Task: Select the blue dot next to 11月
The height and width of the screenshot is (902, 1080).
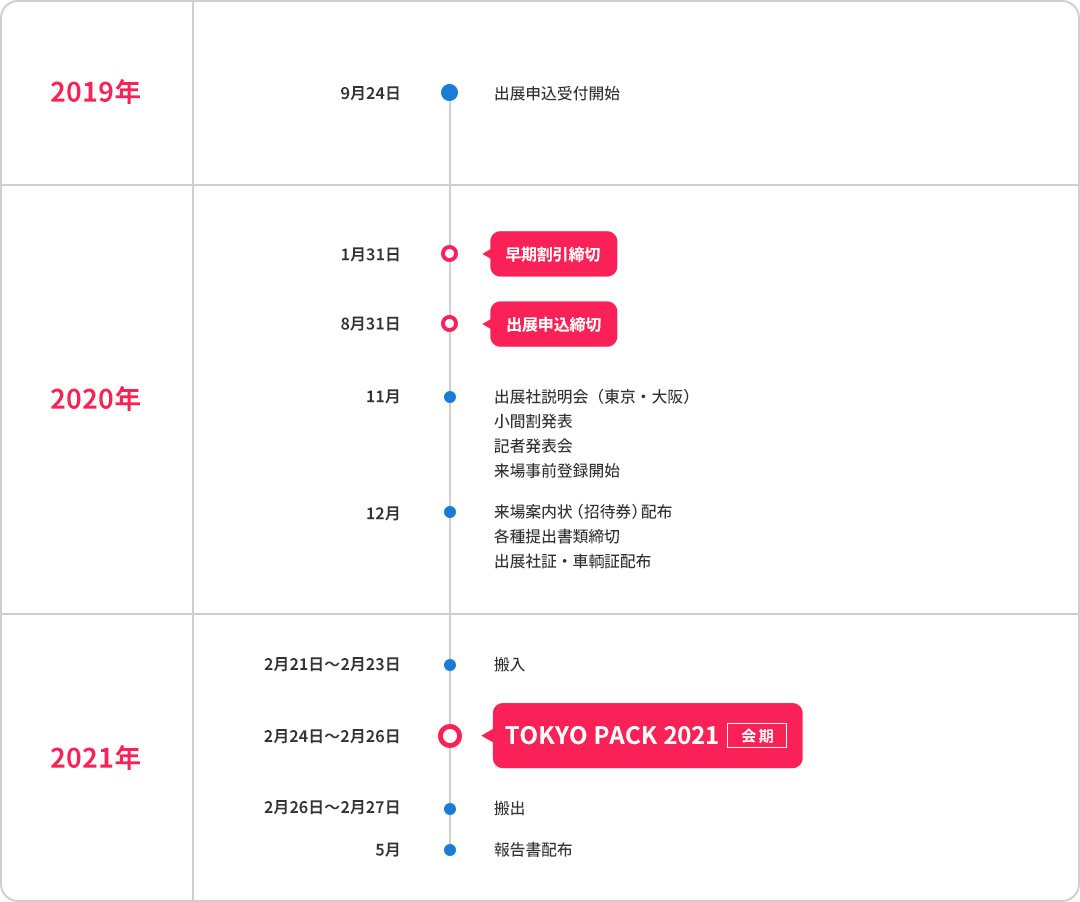Action: (450, 397)
